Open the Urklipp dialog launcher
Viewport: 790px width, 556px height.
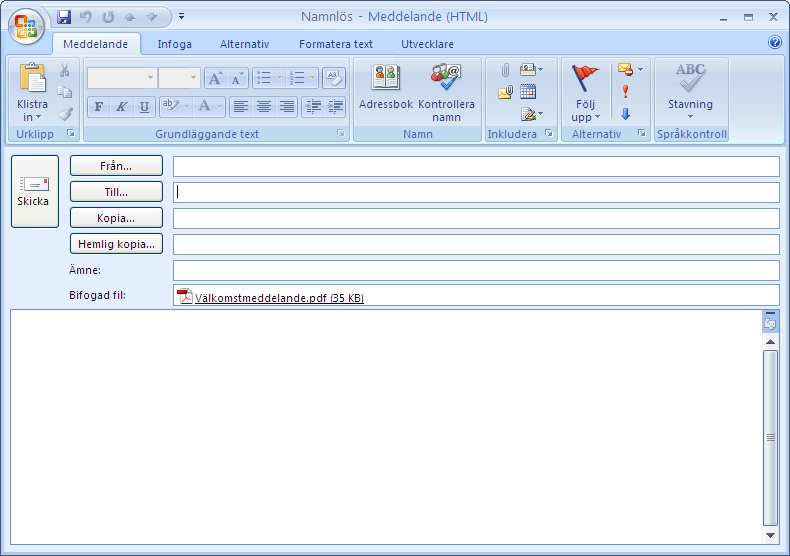71,133
